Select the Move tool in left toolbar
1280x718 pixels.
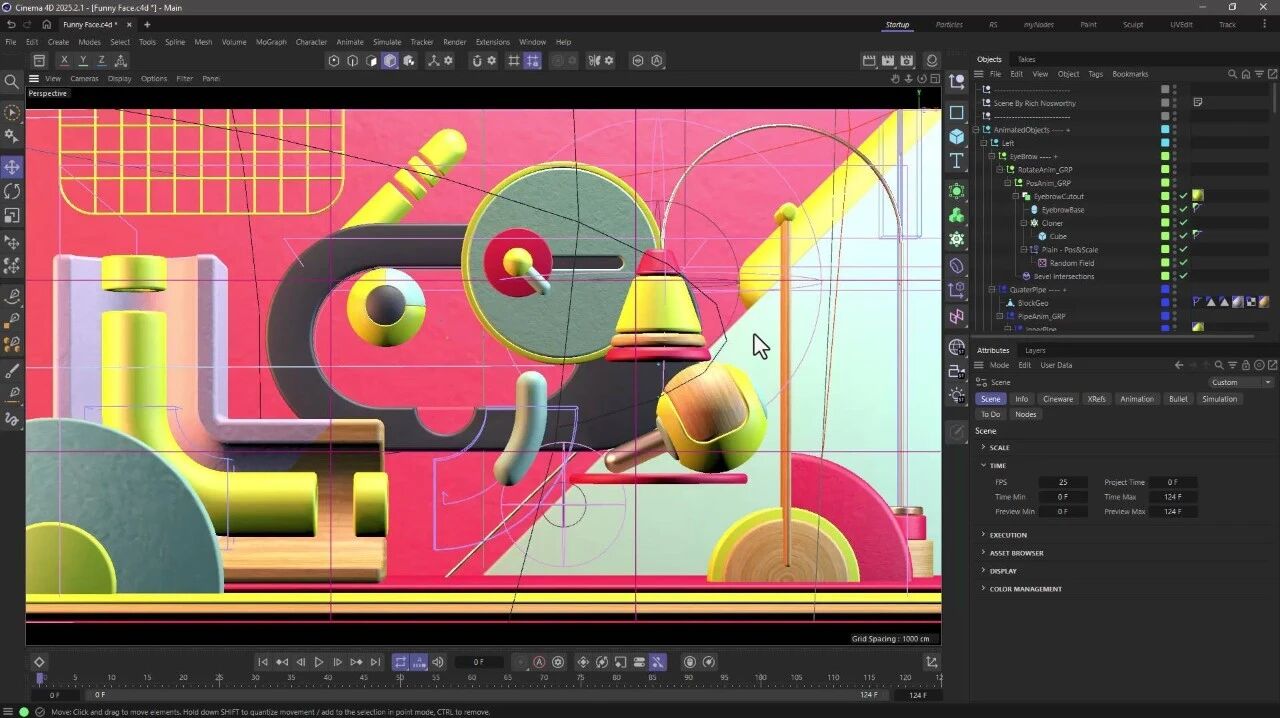pyautogui.click(x=12, y=167)
